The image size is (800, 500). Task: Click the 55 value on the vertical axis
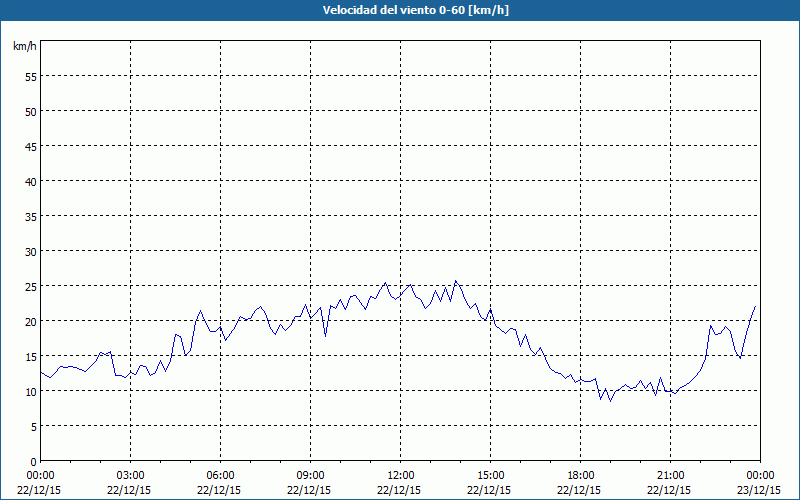coord(31,77)
